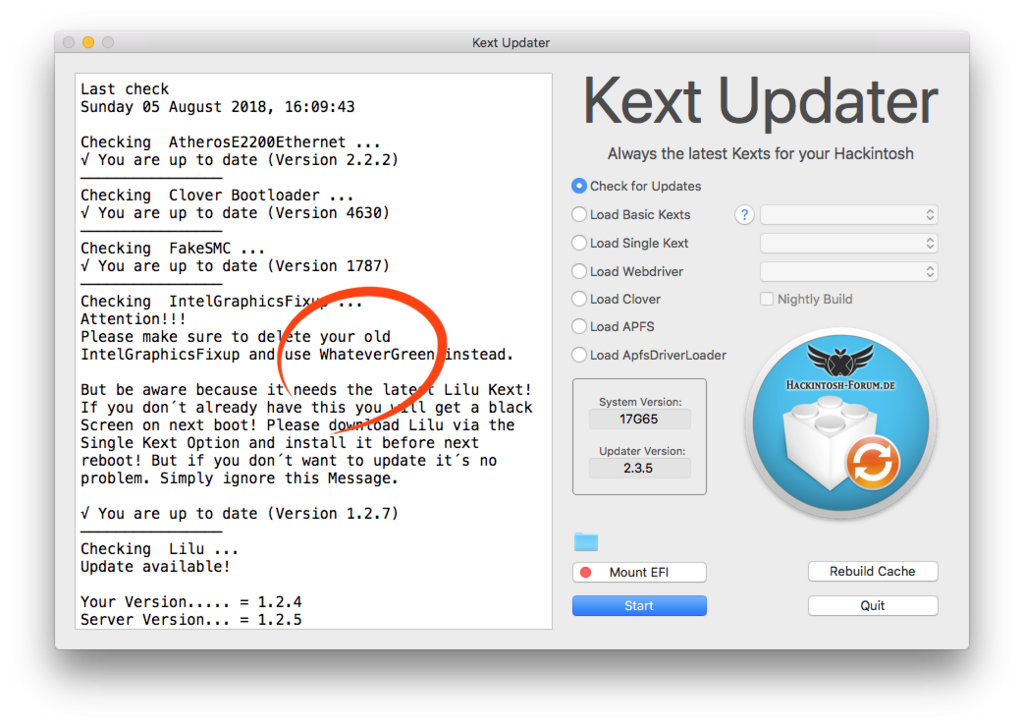Viewport: 1024px width, 728px height.
Task: Select the Check for Updates radio button
Action: pyautogui.click(x=579, y=186)
